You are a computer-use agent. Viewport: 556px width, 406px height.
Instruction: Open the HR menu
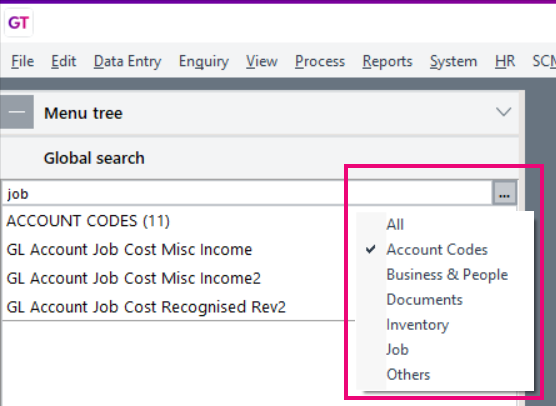505,61
